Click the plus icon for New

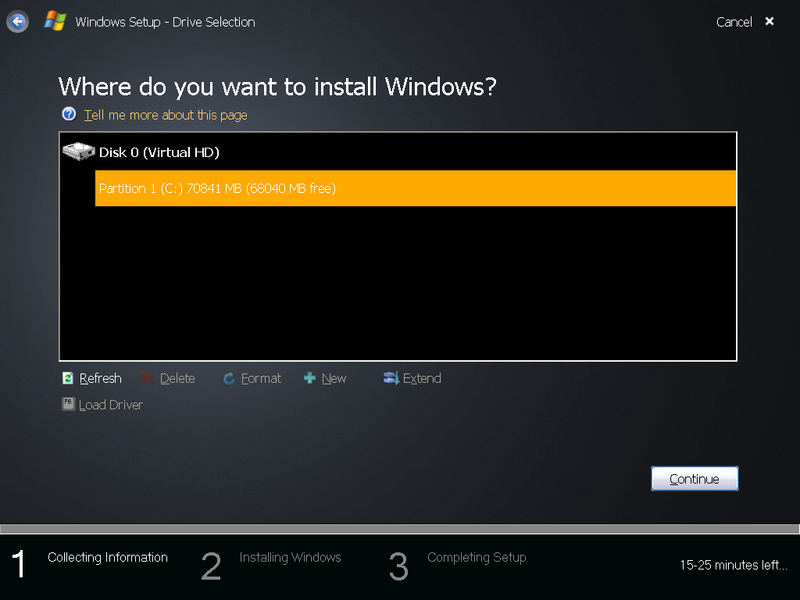(x=310, y=378)
